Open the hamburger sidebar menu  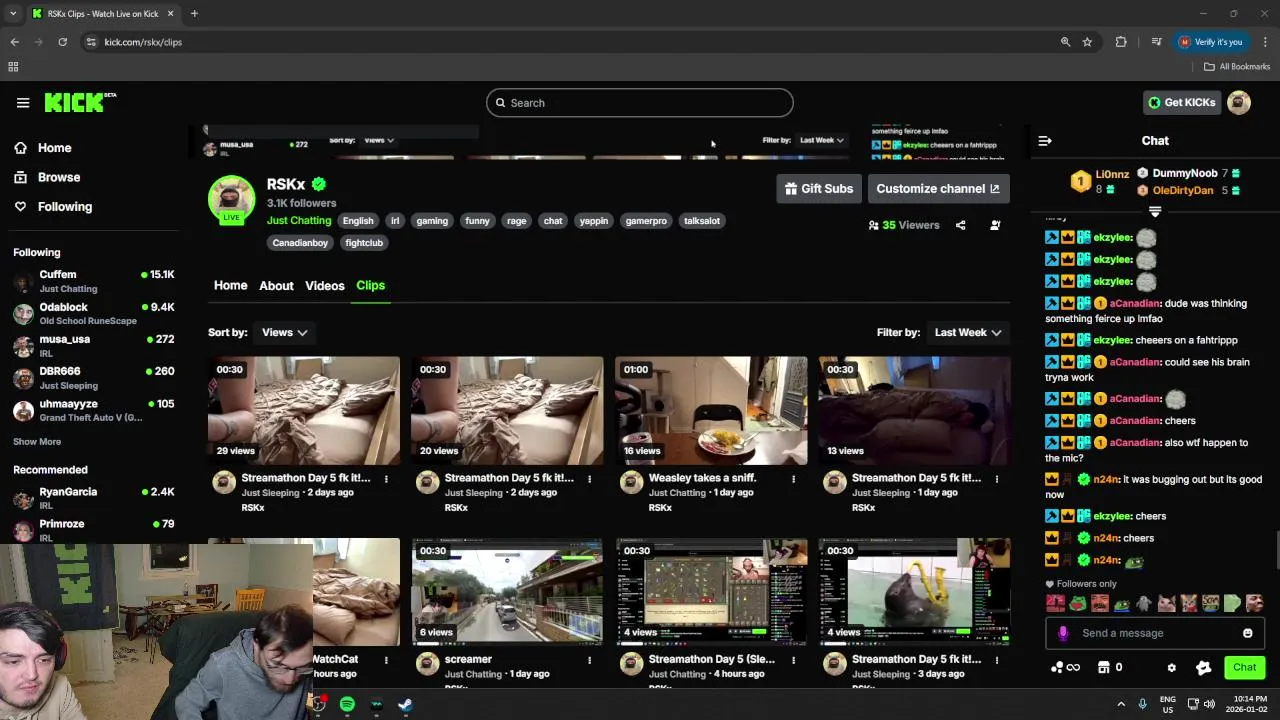click(23, 102)
